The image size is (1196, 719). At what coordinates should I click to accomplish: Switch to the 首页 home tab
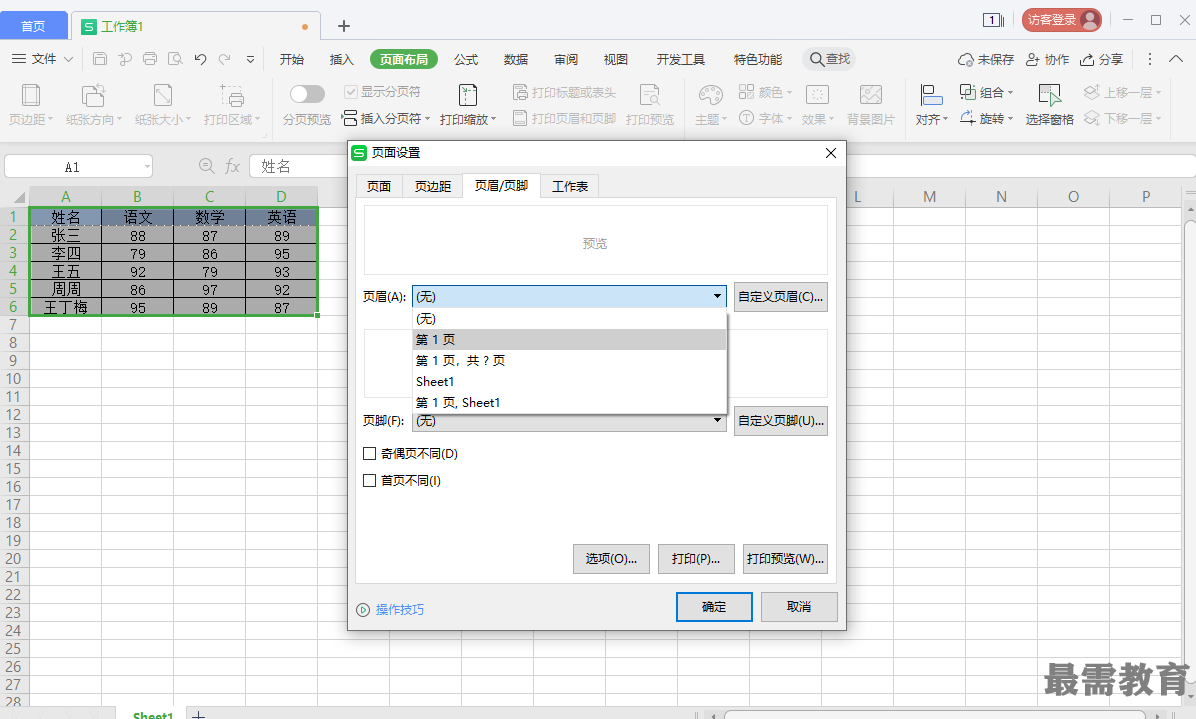(33, 26)
